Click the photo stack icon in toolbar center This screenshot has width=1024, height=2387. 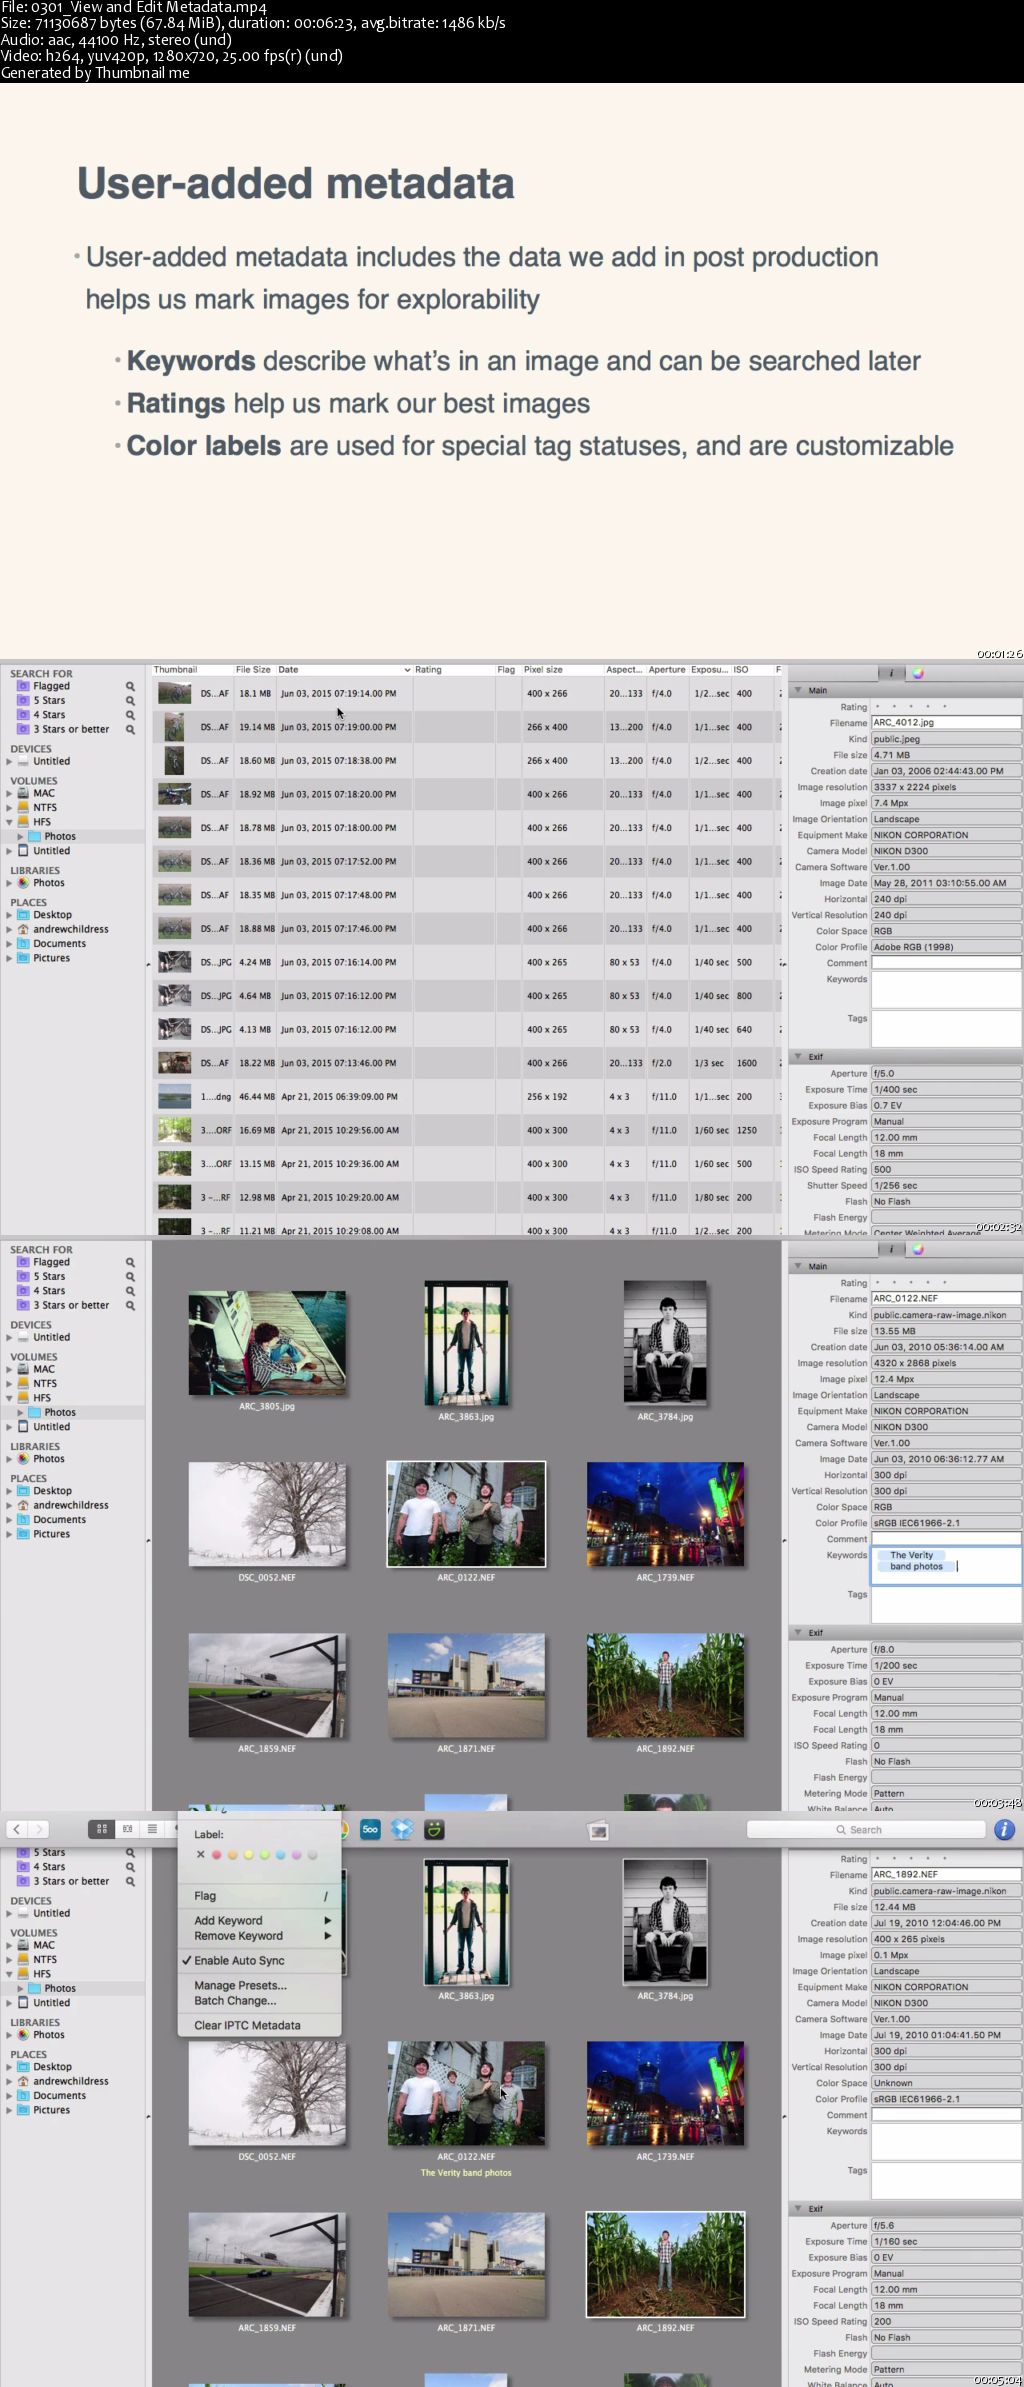598,1830
